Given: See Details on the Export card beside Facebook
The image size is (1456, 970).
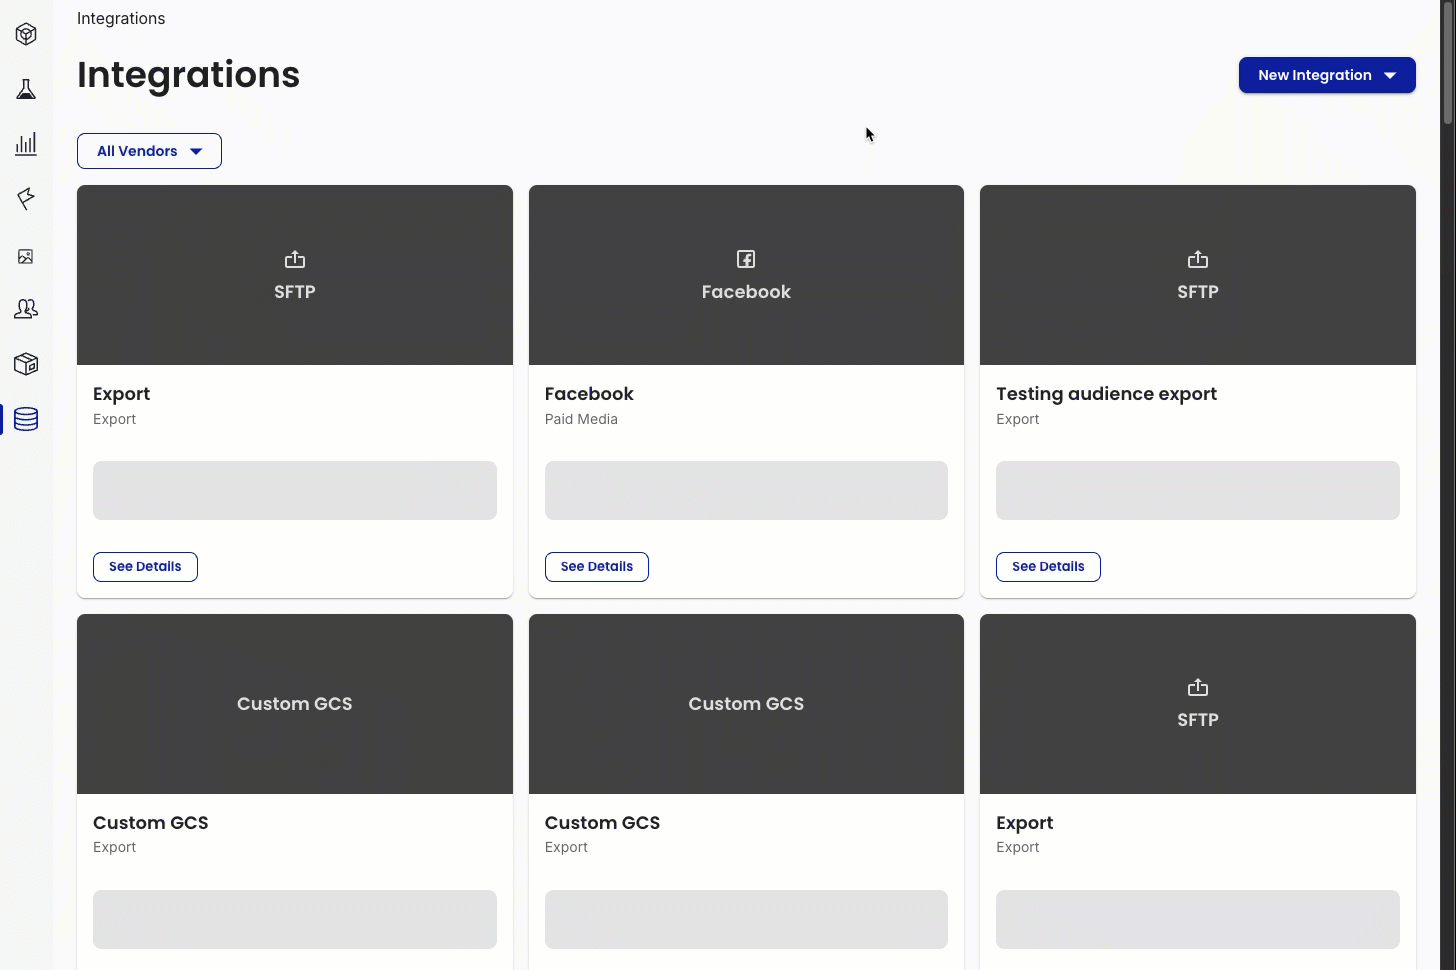Looking at the screenshot, I should pos(145,567).
